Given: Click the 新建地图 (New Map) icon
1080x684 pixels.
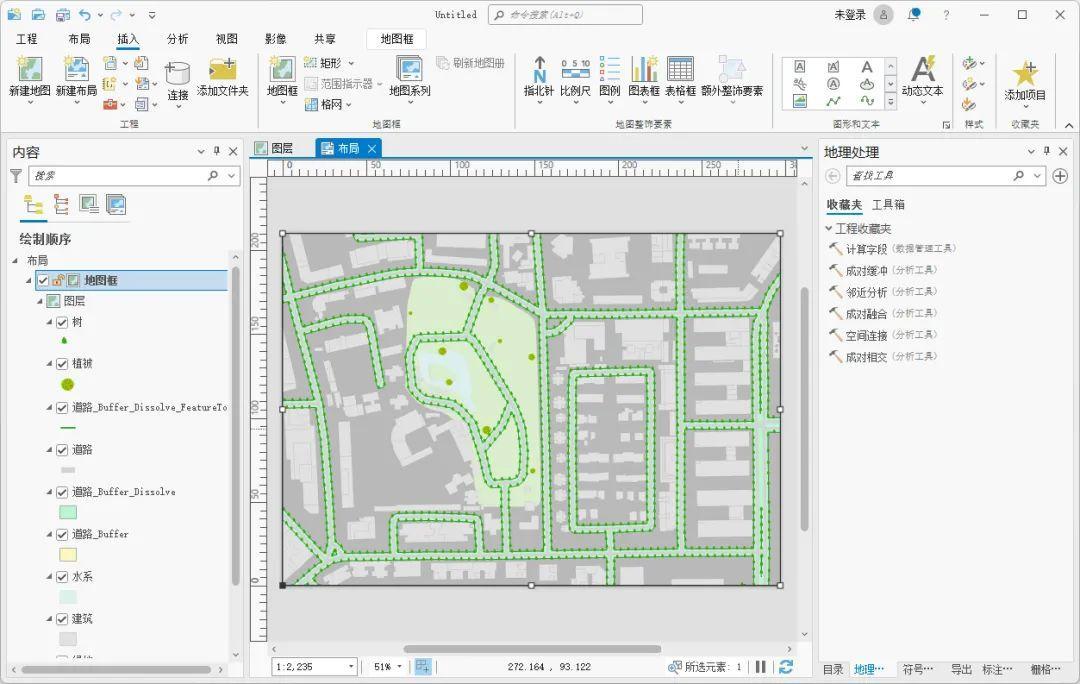Looking at the screenshot, I should [x=30, y=70].
